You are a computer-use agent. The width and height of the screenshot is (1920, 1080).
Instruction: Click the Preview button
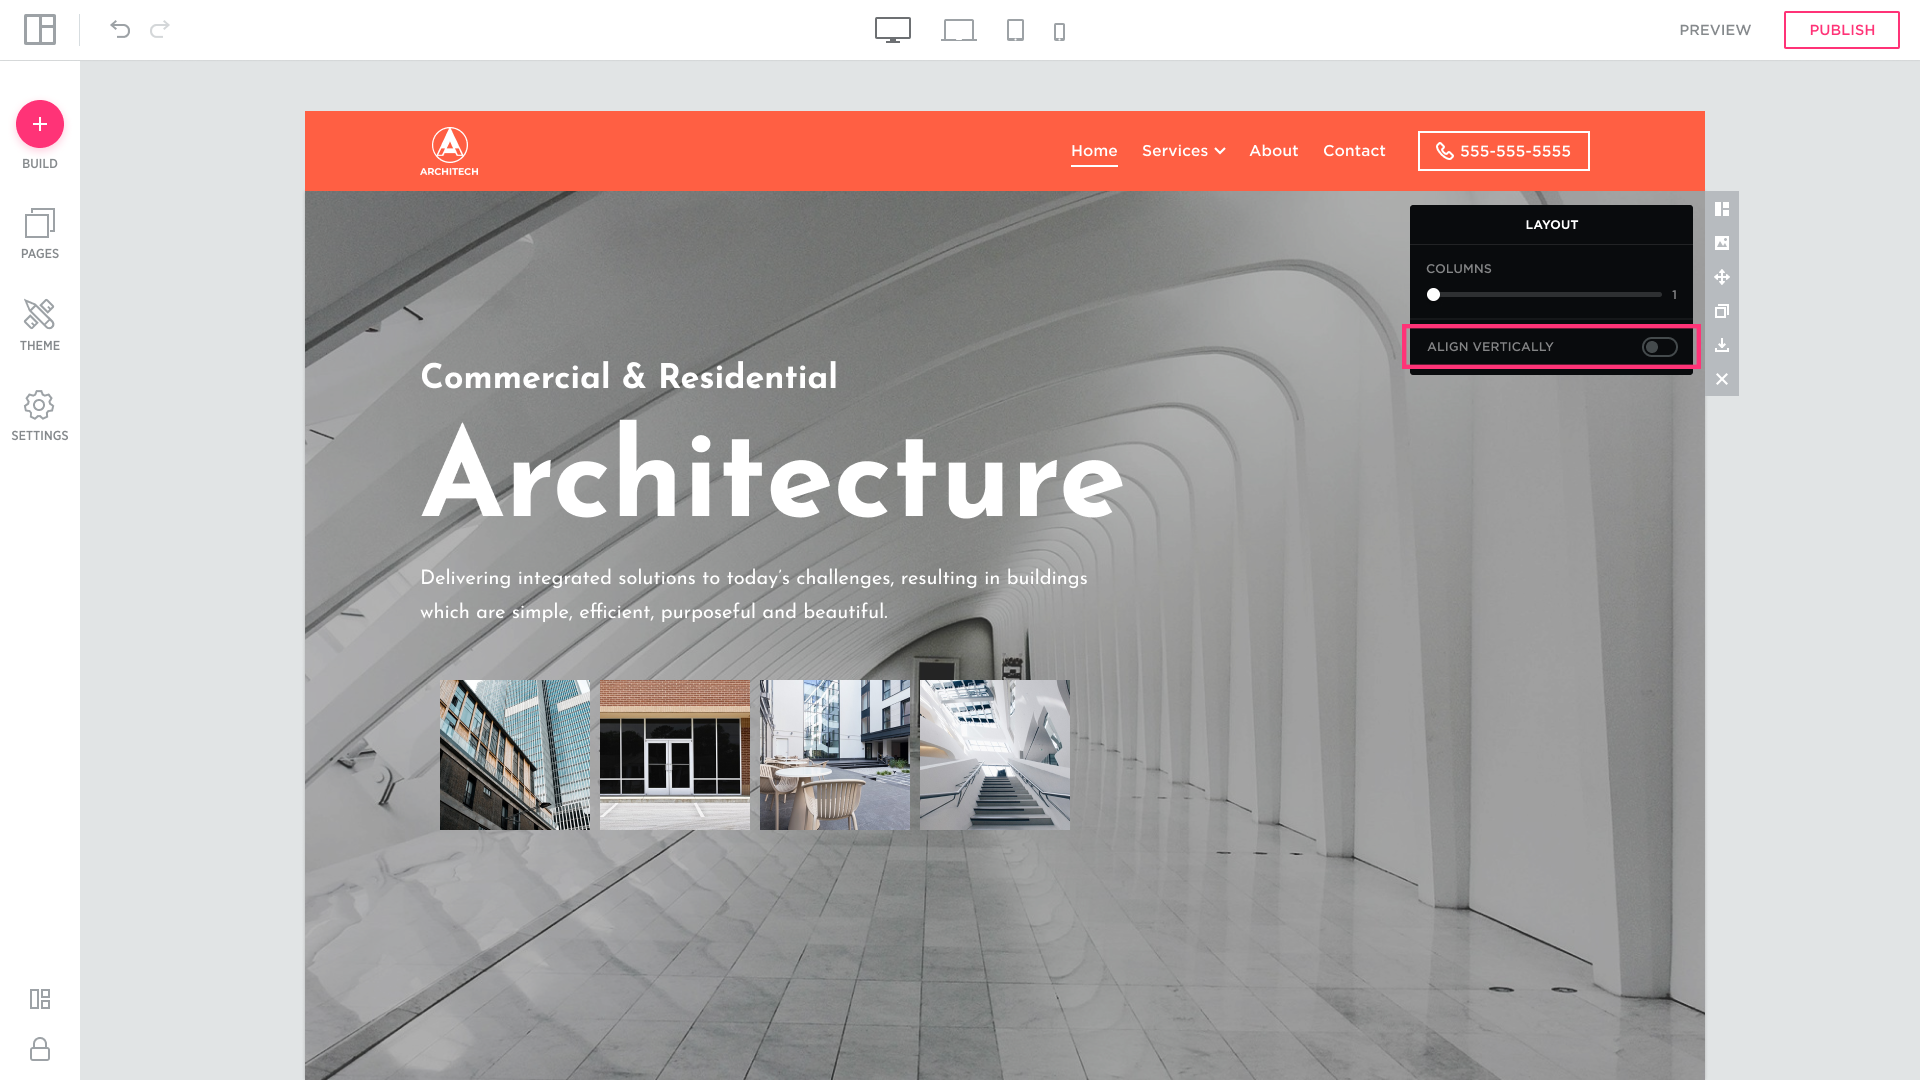coord(1715,30)
